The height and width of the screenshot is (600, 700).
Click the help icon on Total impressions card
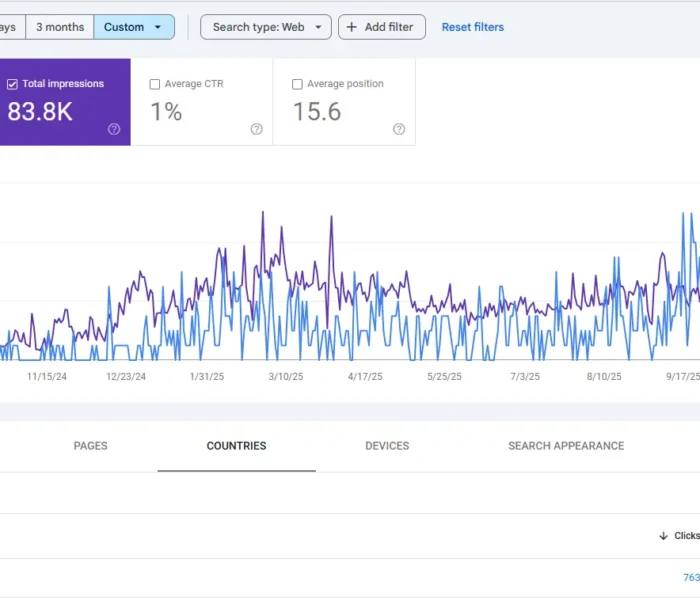pyautogui.click(x=114, y=129)
